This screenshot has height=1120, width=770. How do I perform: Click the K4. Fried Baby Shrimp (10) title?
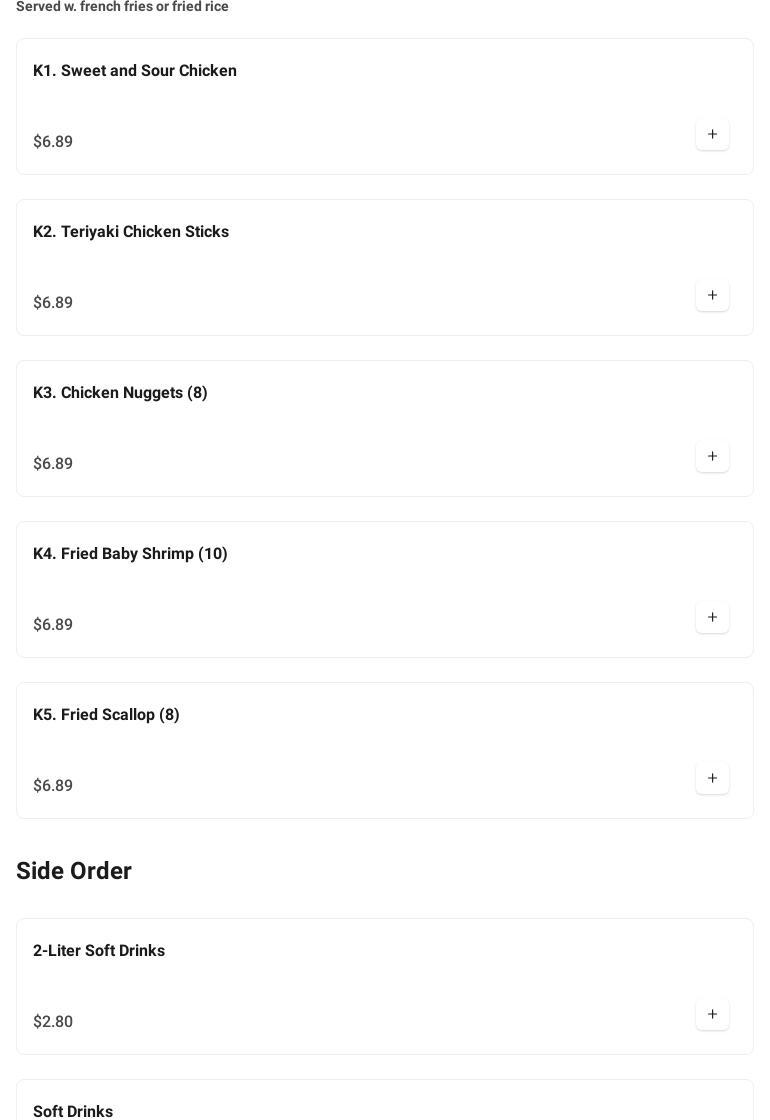(x=130, y=554)
